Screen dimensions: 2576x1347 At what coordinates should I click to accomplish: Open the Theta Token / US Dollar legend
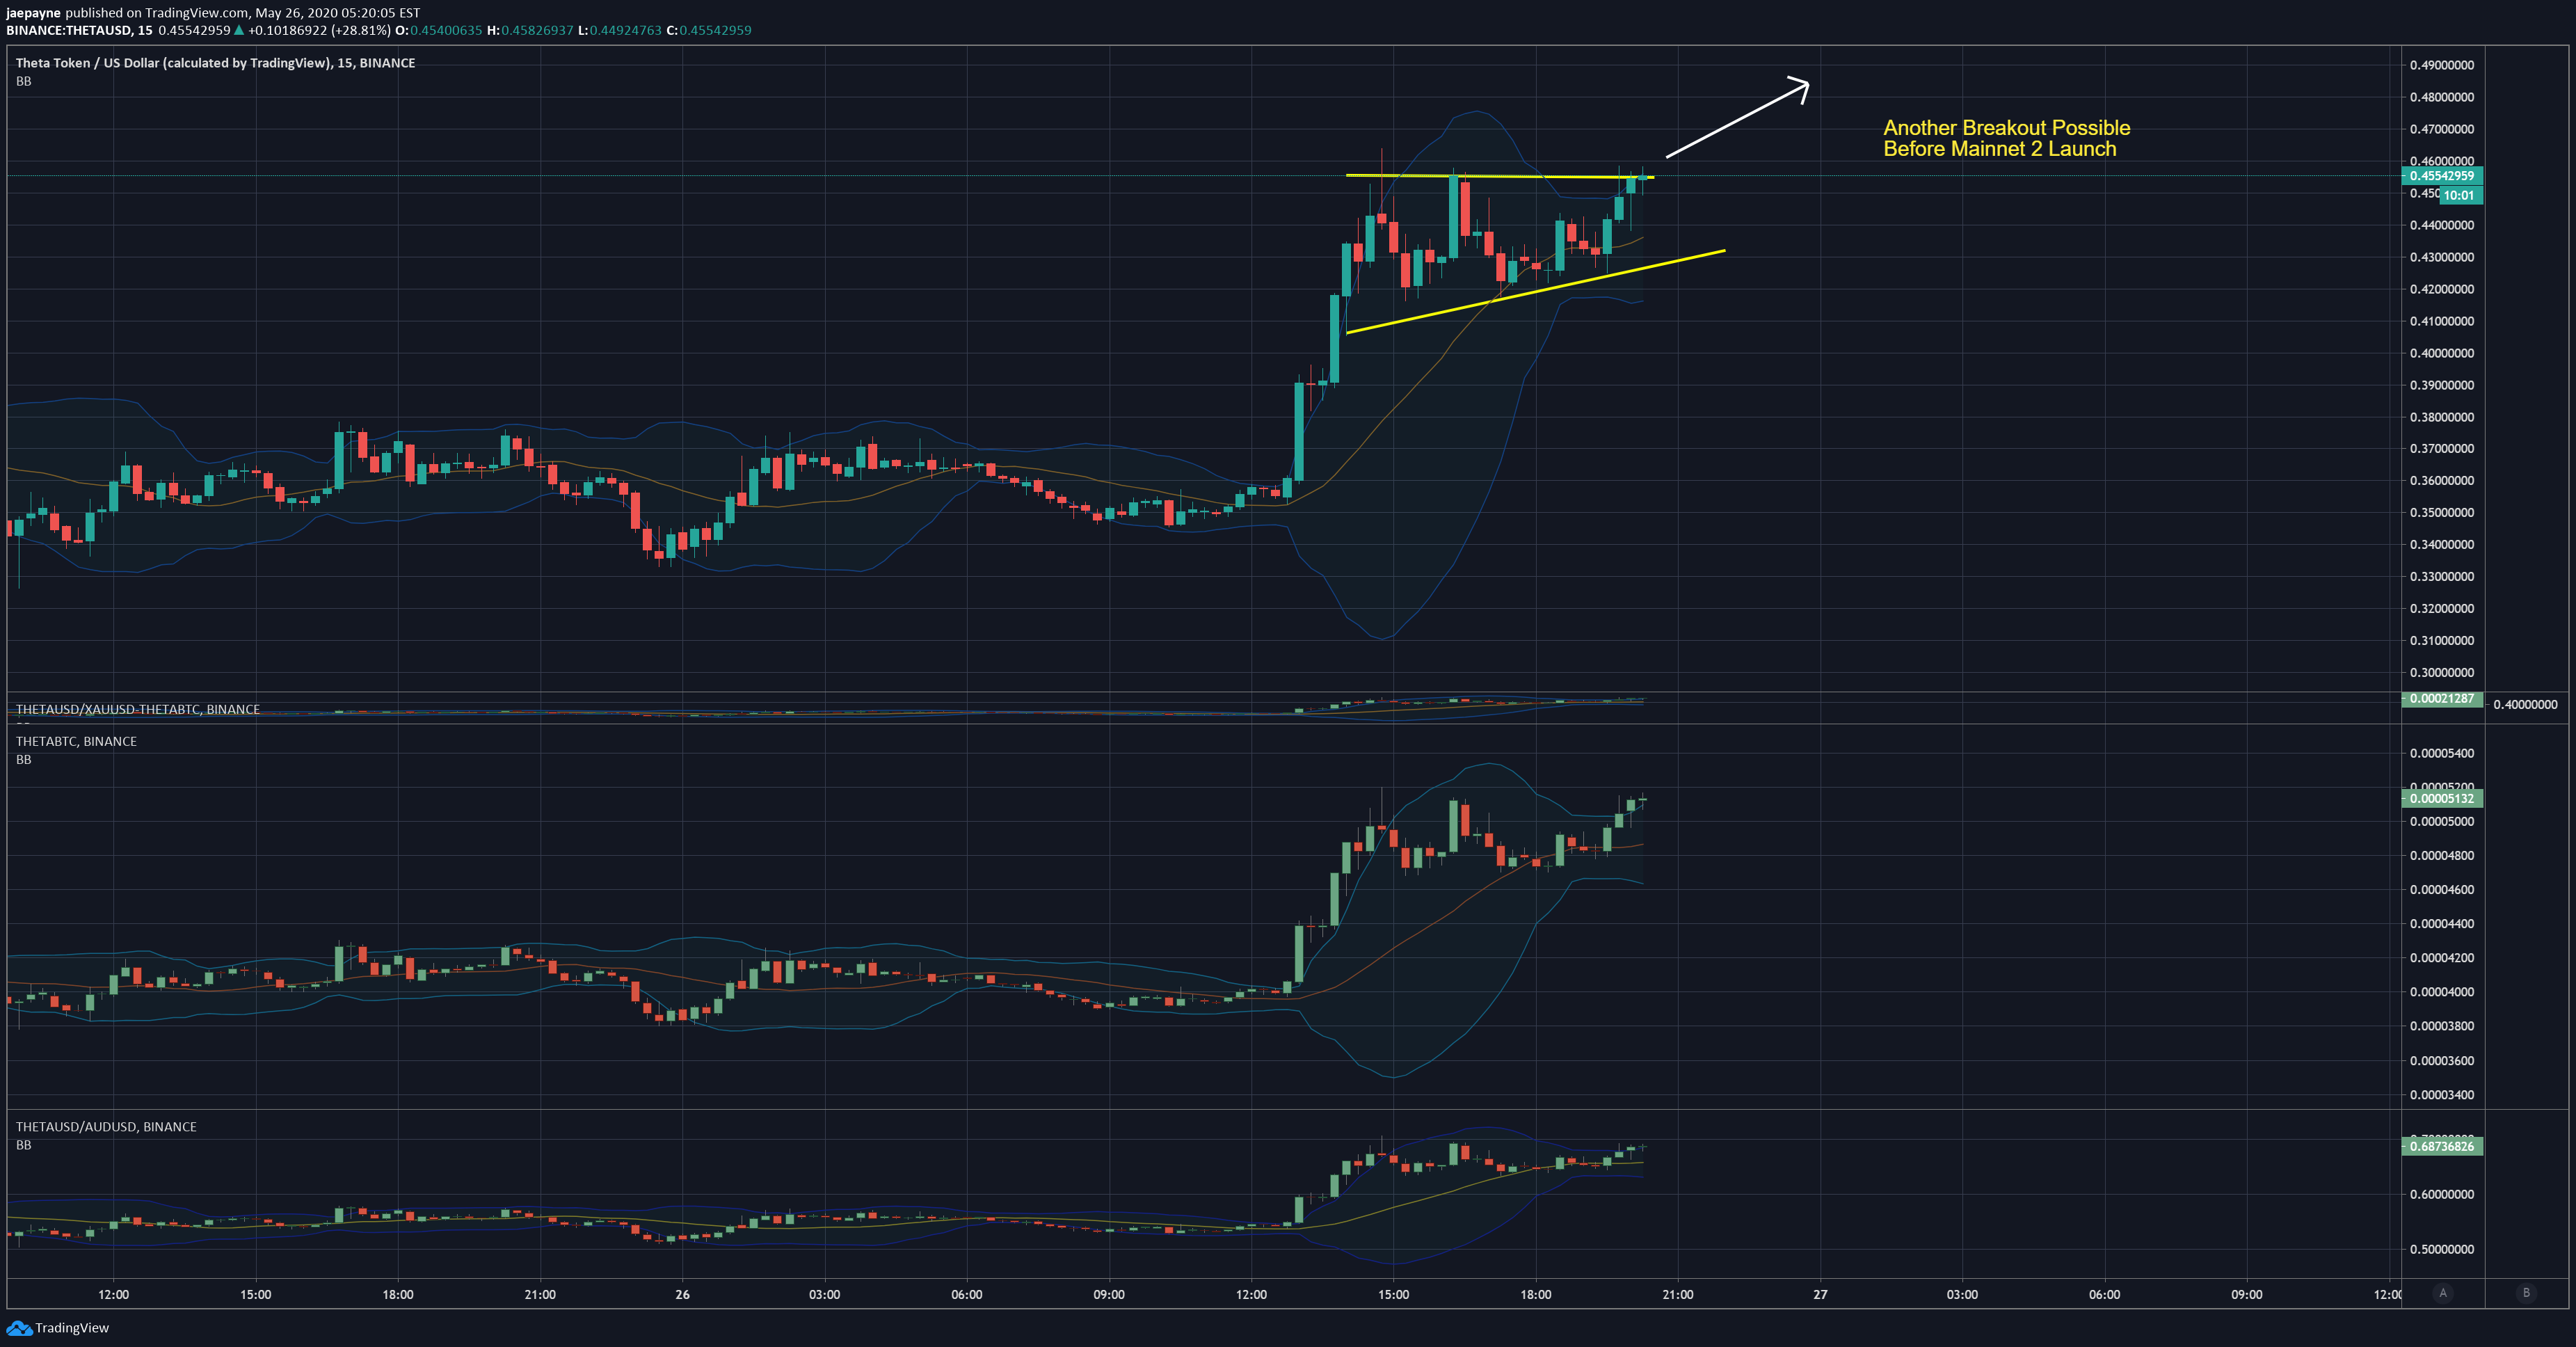coord(215,62)
